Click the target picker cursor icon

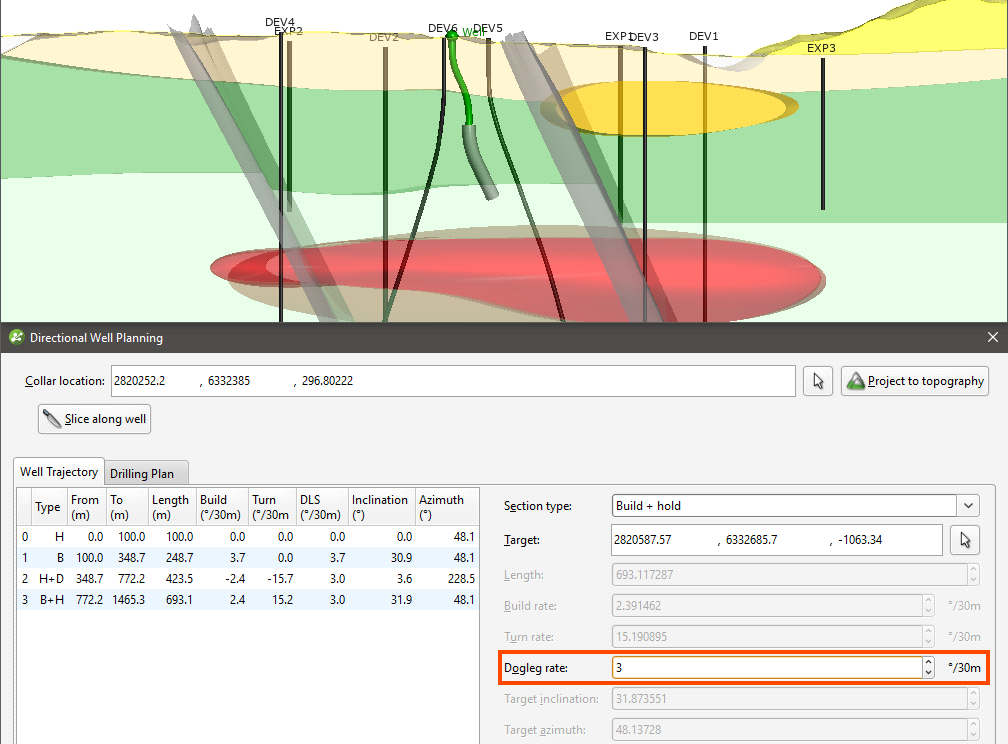(964, 540)
